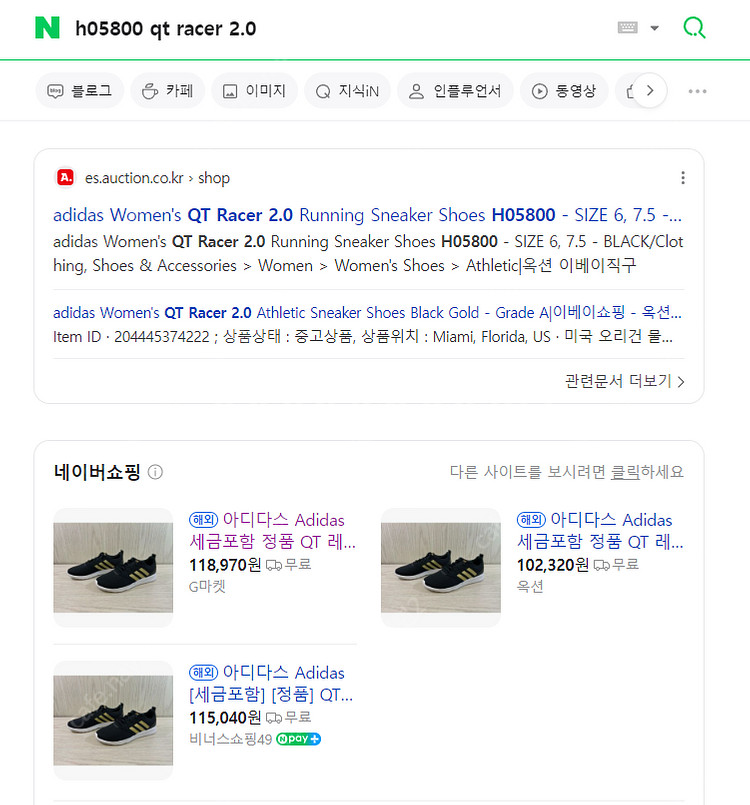Click the delivery truck icon beside 115,040원
Image resolution: width=750 pixels, height=805 pixels.
click(274, 718)
